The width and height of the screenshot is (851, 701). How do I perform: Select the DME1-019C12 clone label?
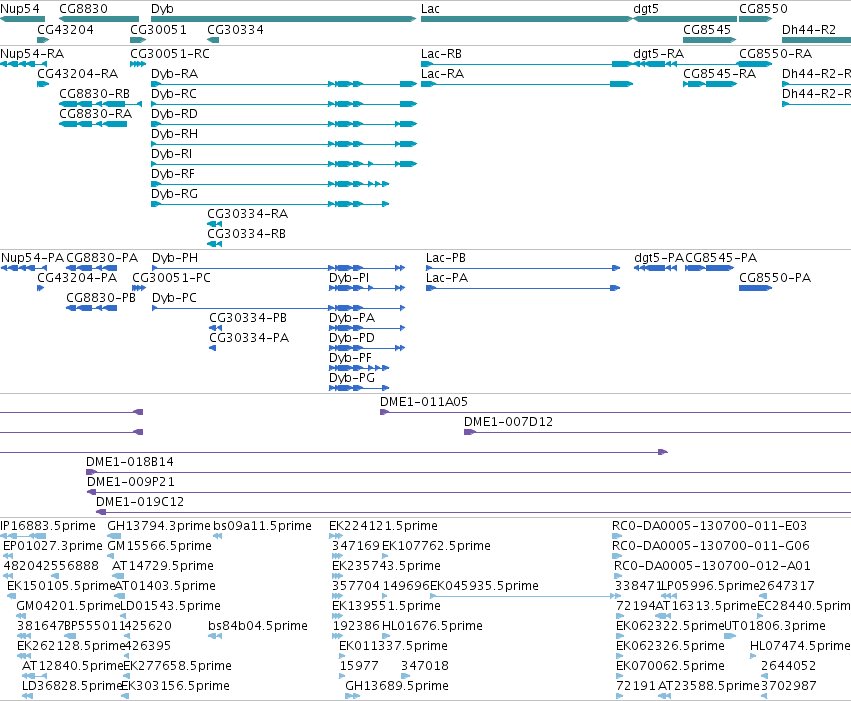(x=140, y=502)
